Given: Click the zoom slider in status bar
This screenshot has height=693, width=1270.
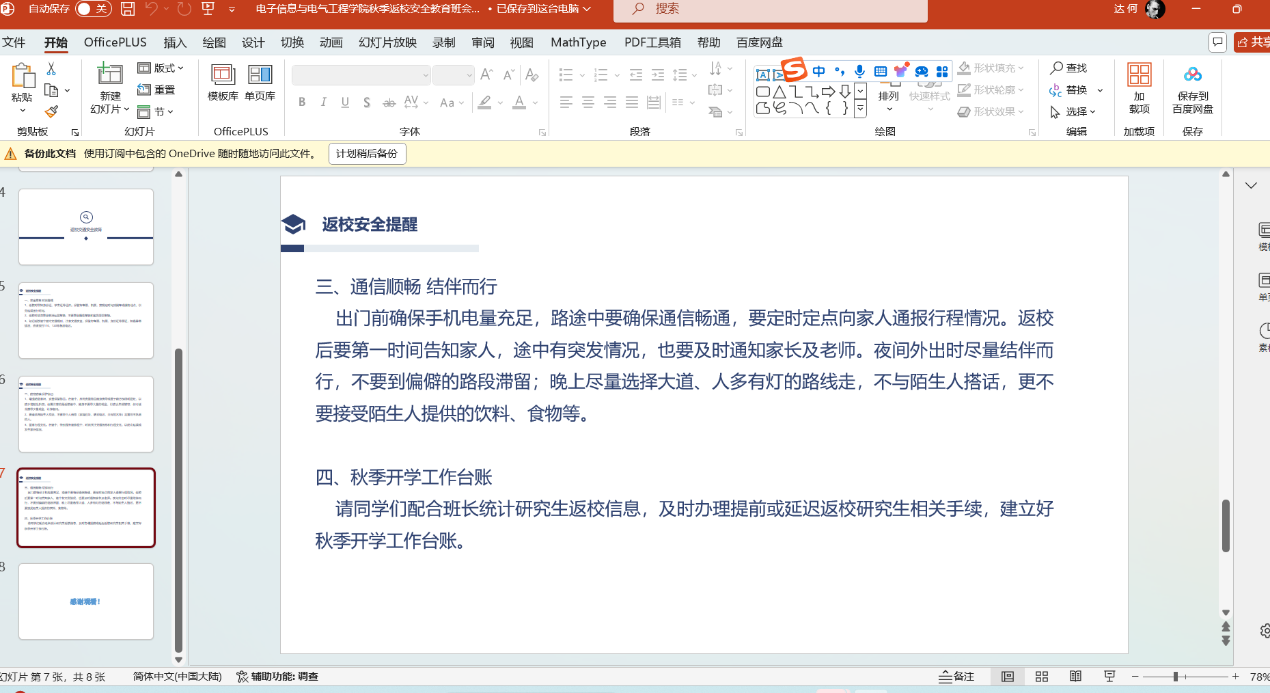Looking at the screenshot, I should pyautogui.click(x=1176, y=677).
